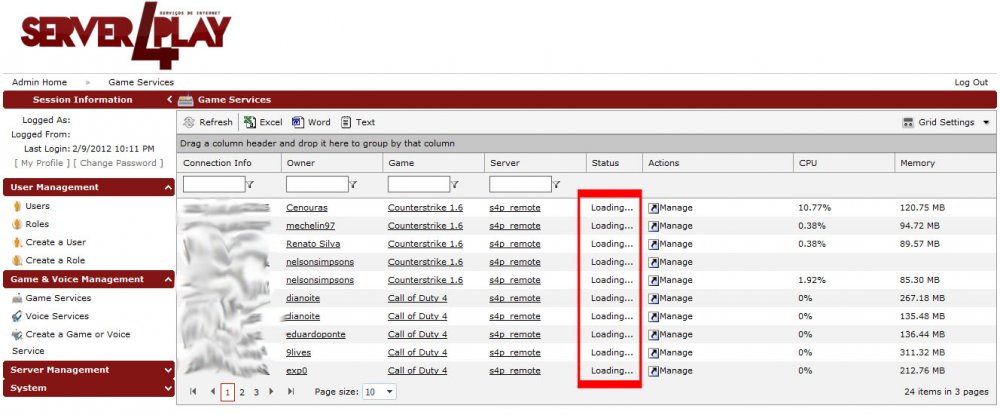Click the Refresh icon in the grid toolbar
Screen dimensions: 1000x415
(x=189, y=122)
